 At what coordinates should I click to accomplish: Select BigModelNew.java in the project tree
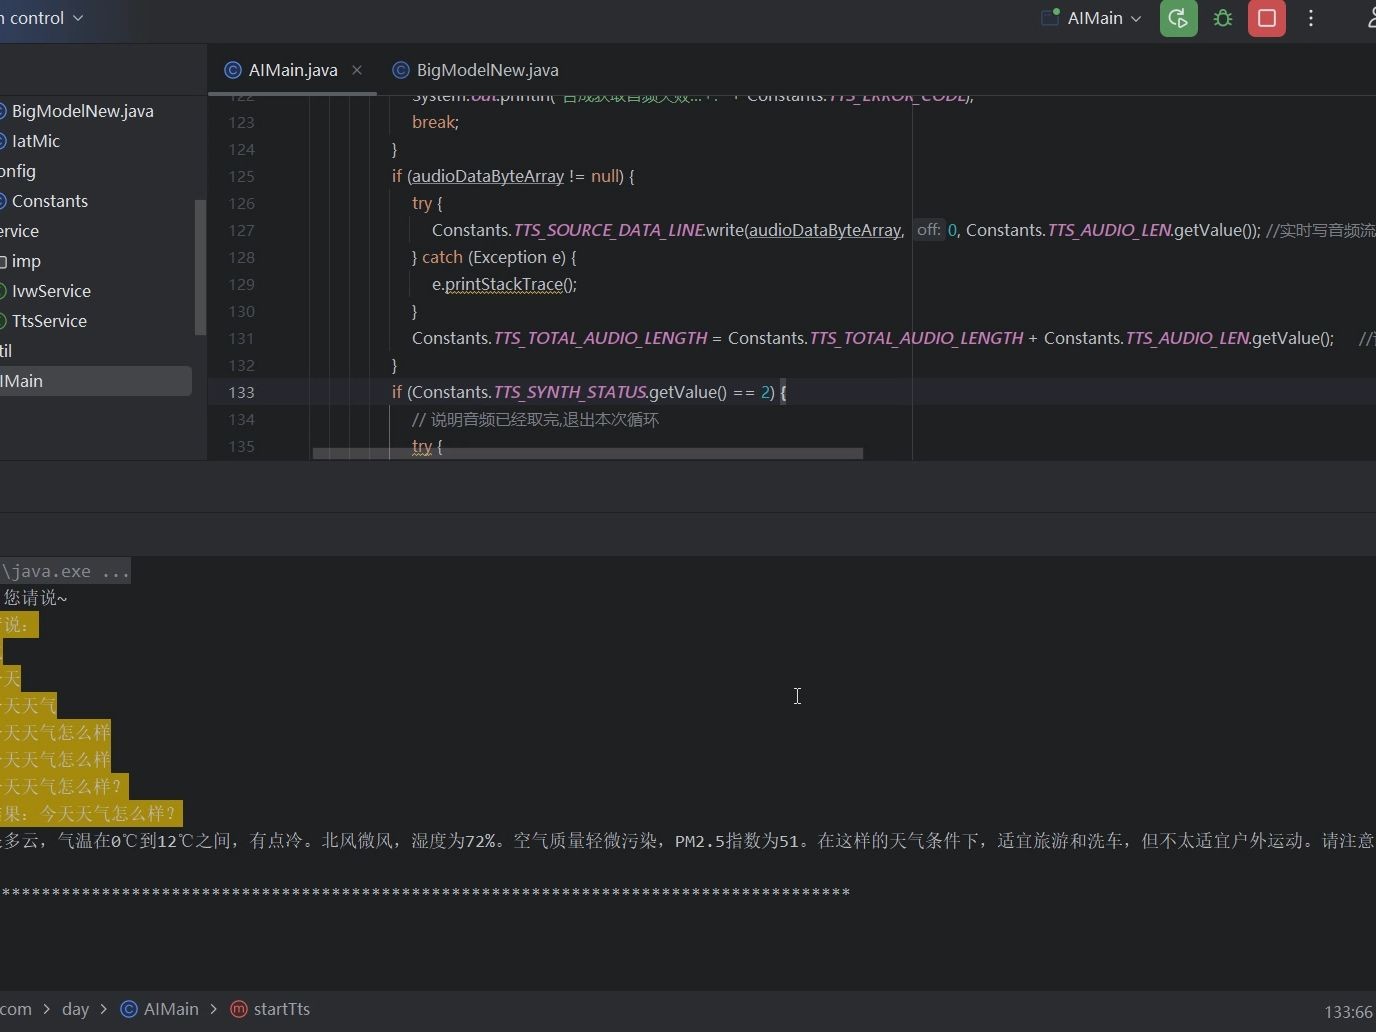coord(83,111)
